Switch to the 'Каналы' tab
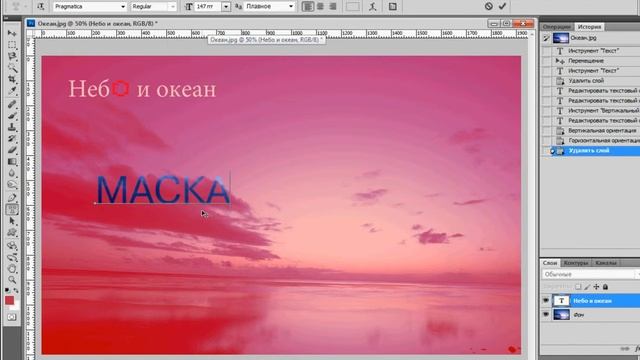The width and height of the screenshot is (640, 360). 606,262
